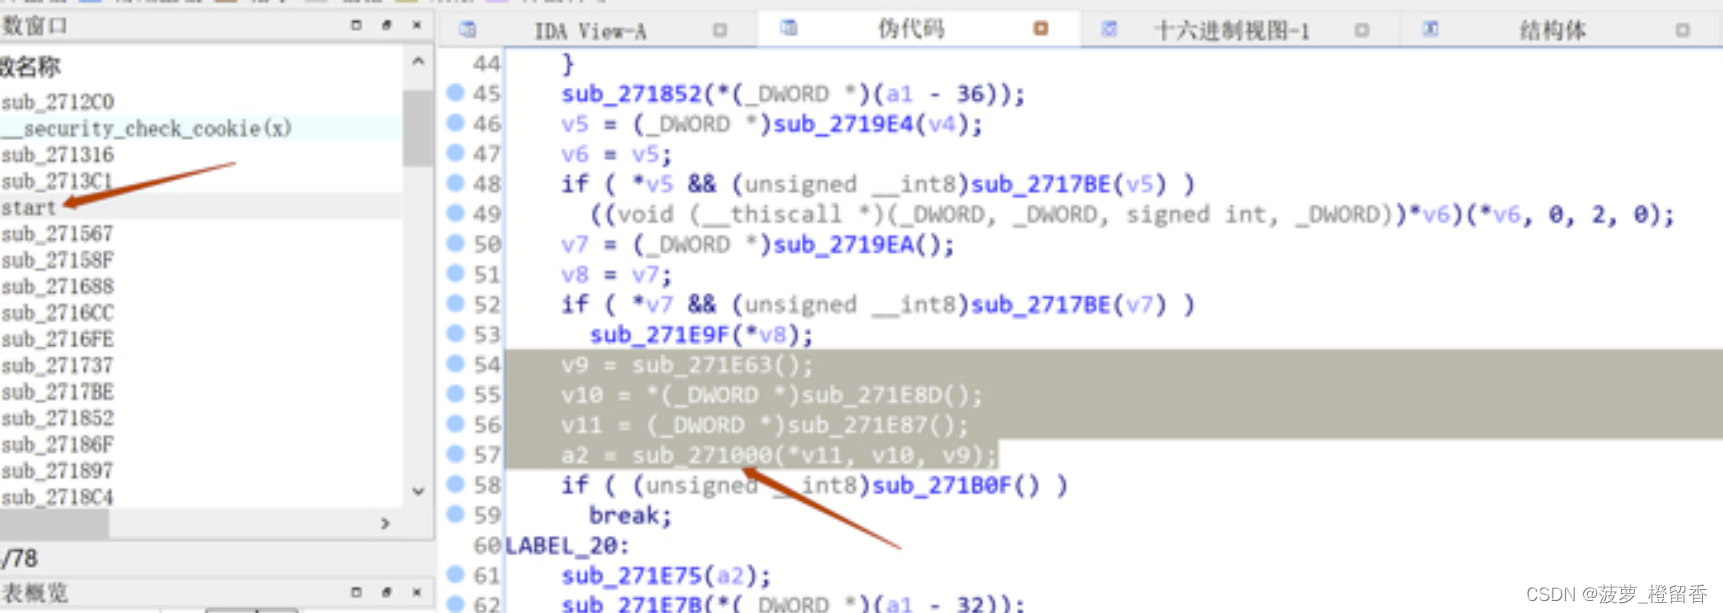The width and height of the screenshot is (1723, 613).
Task: Click functions list scroll up arrow
Action: click(418, 62)
